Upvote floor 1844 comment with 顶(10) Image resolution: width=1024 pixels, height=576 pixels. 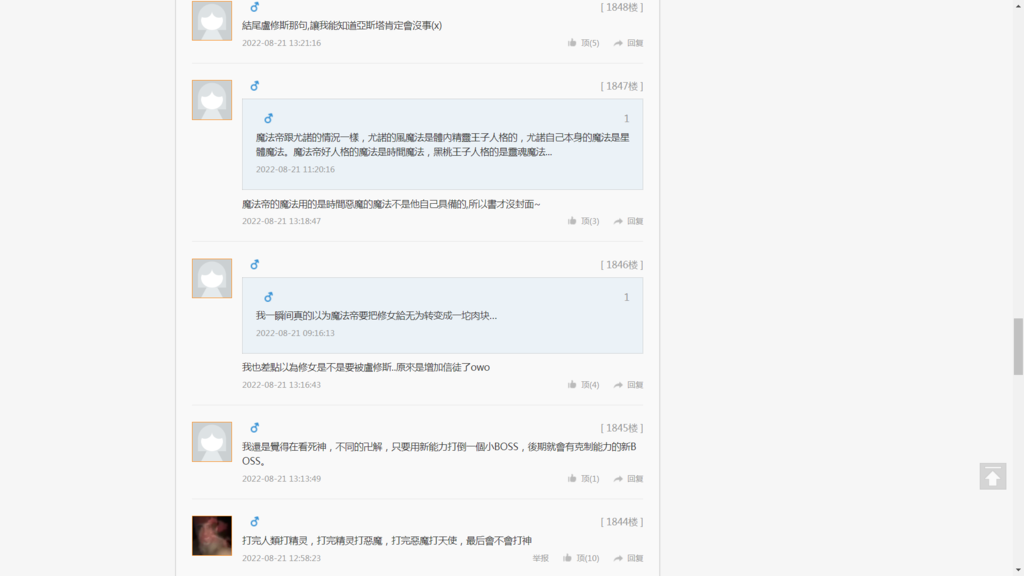tap(581, 558)
